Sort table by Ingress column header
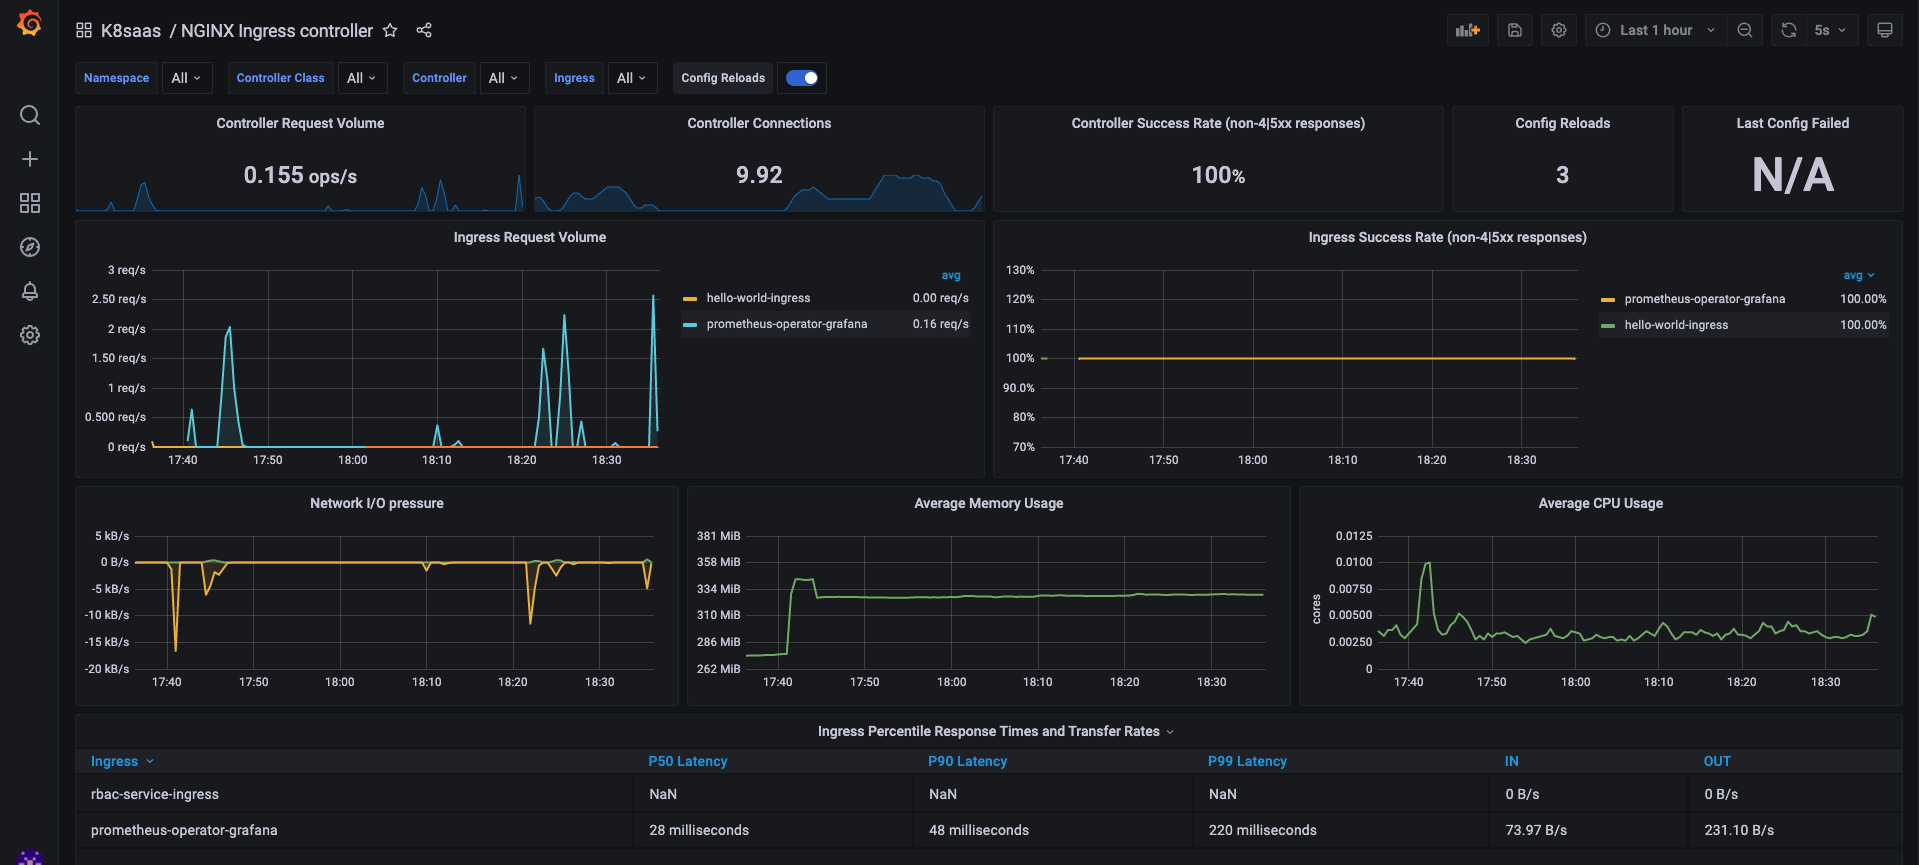The height and width of the screenshot is (865, 1919). pos(122,761)
